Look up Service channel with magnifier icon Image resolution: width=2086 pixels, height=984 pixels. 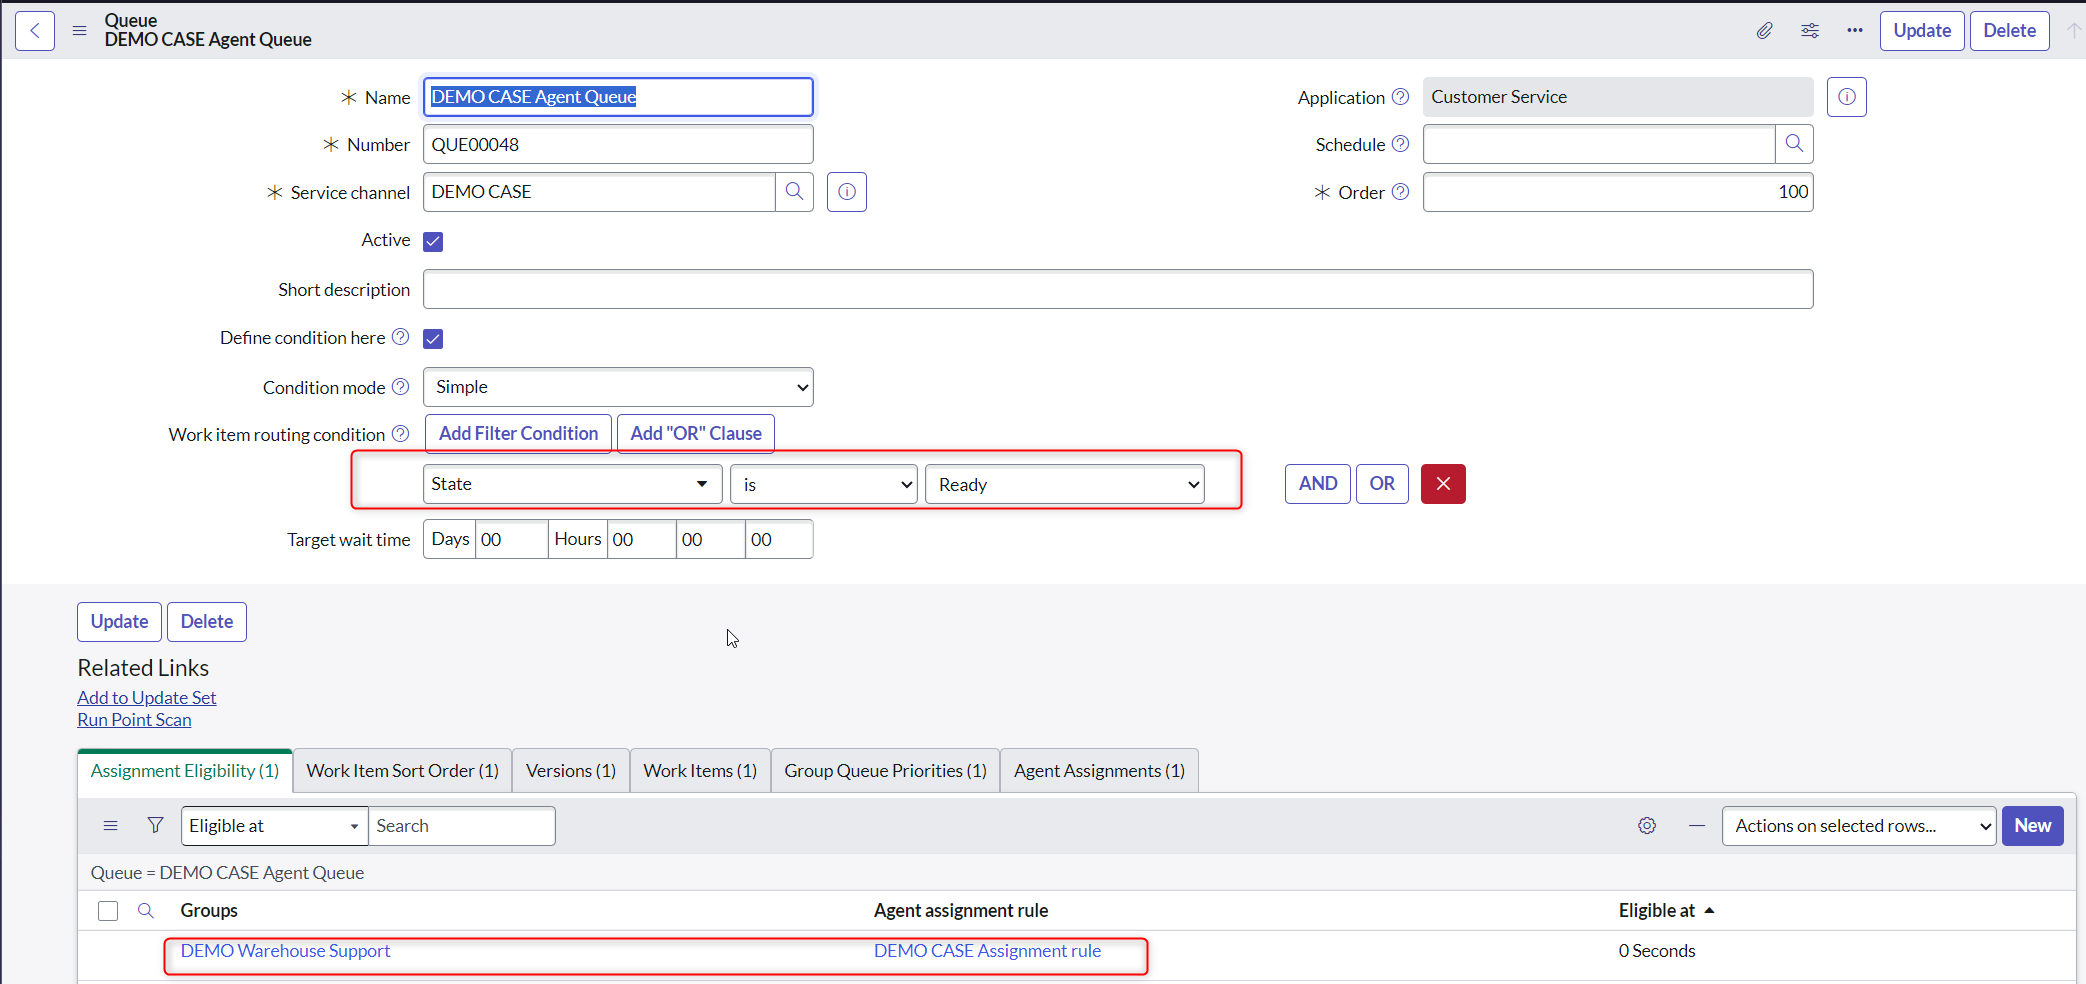click(795, 192)
